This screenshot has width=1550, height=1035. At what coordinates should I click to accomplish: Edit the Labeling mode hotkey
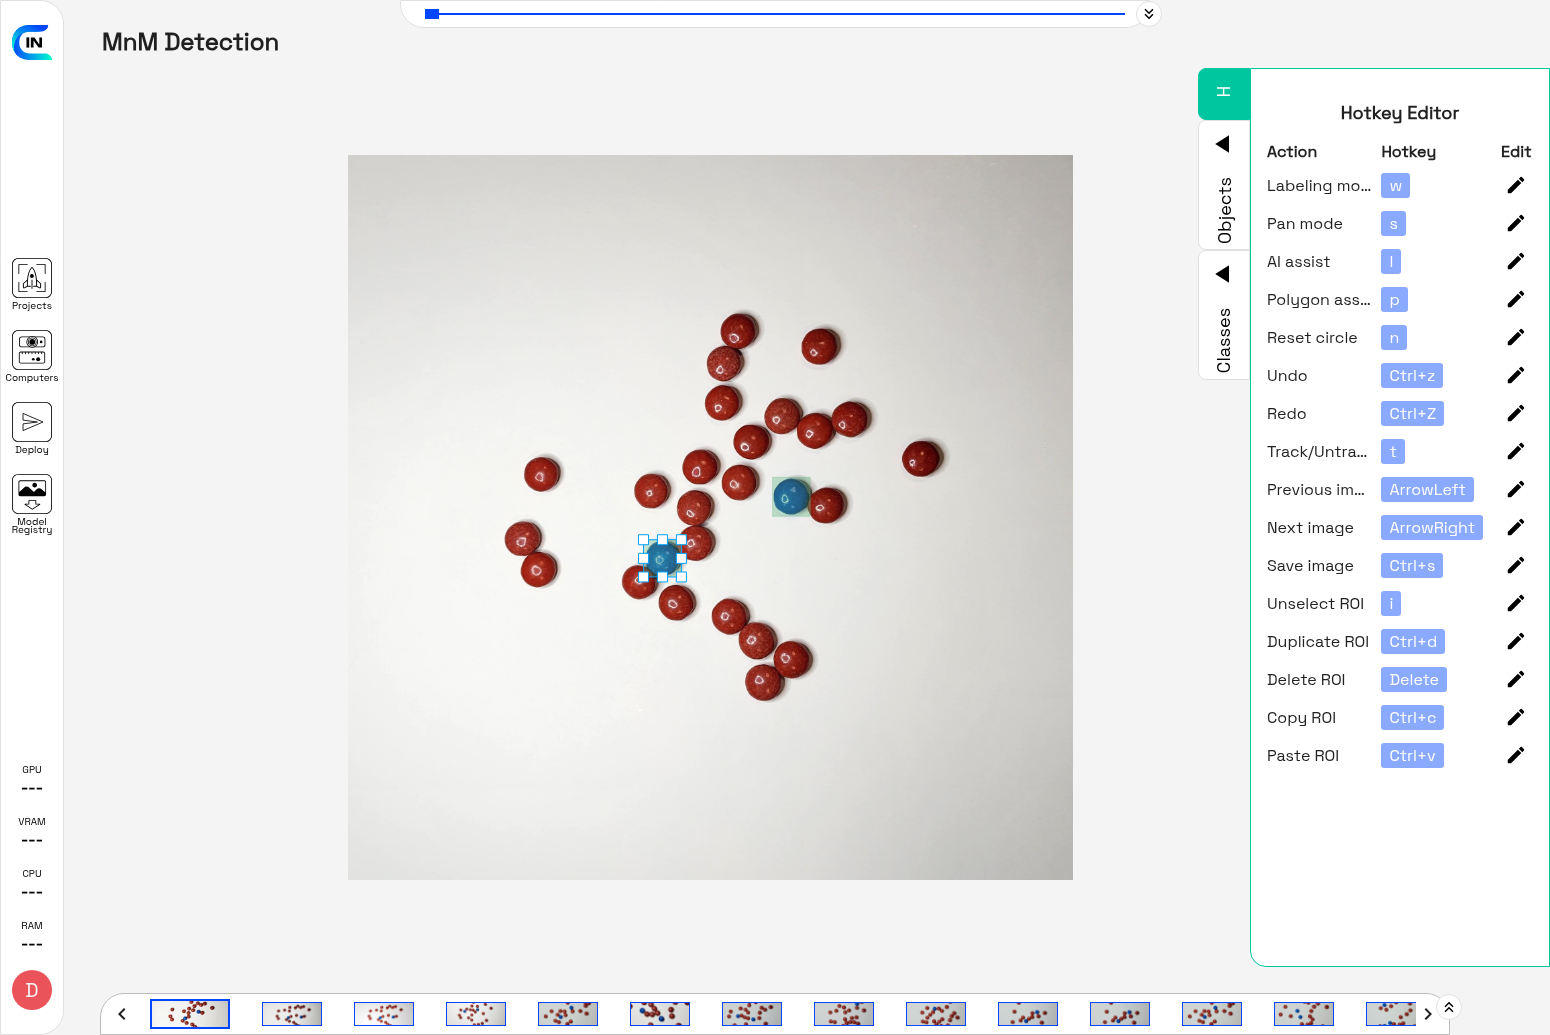1515,186
